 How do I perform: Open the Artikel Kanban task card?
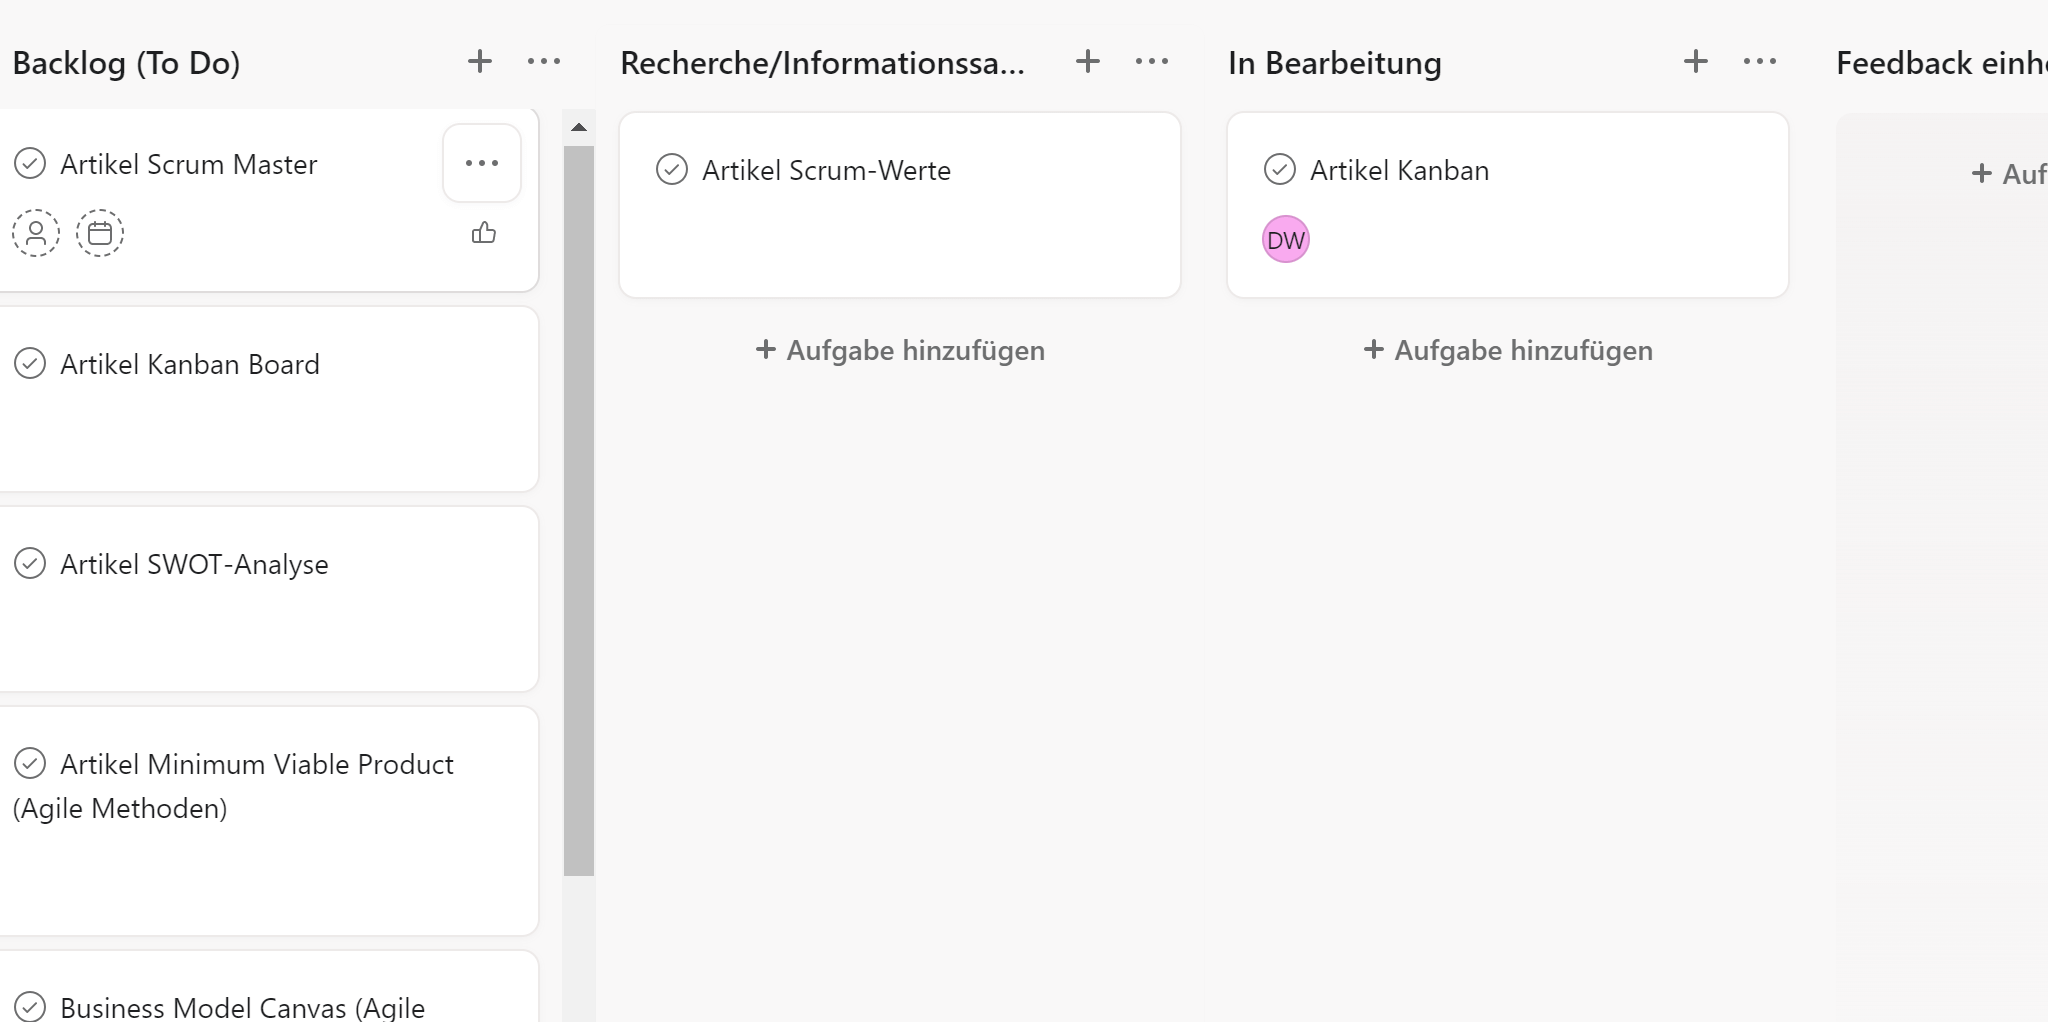pyautogui.click(x=1508, y=205)
